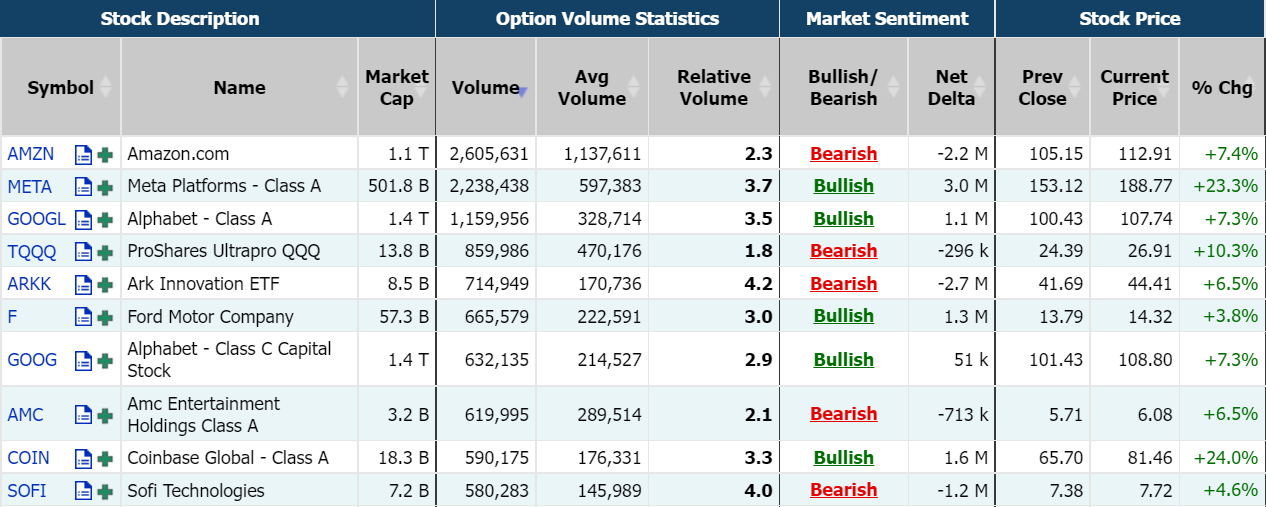Click the green plus icon beside AMC

point(105,415)
